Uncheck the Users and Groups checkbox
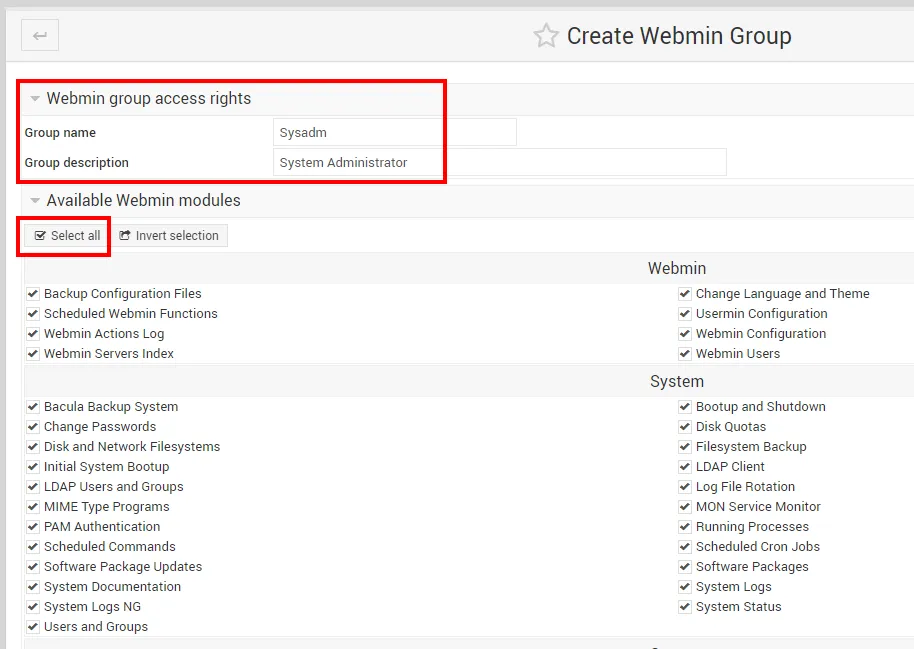914x649 pixels. click(33, 627)
